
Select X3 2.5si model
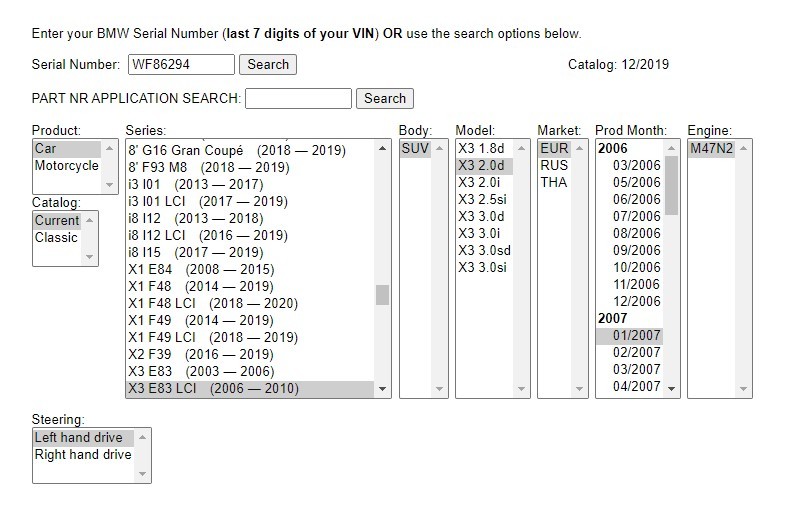point(484,200)
